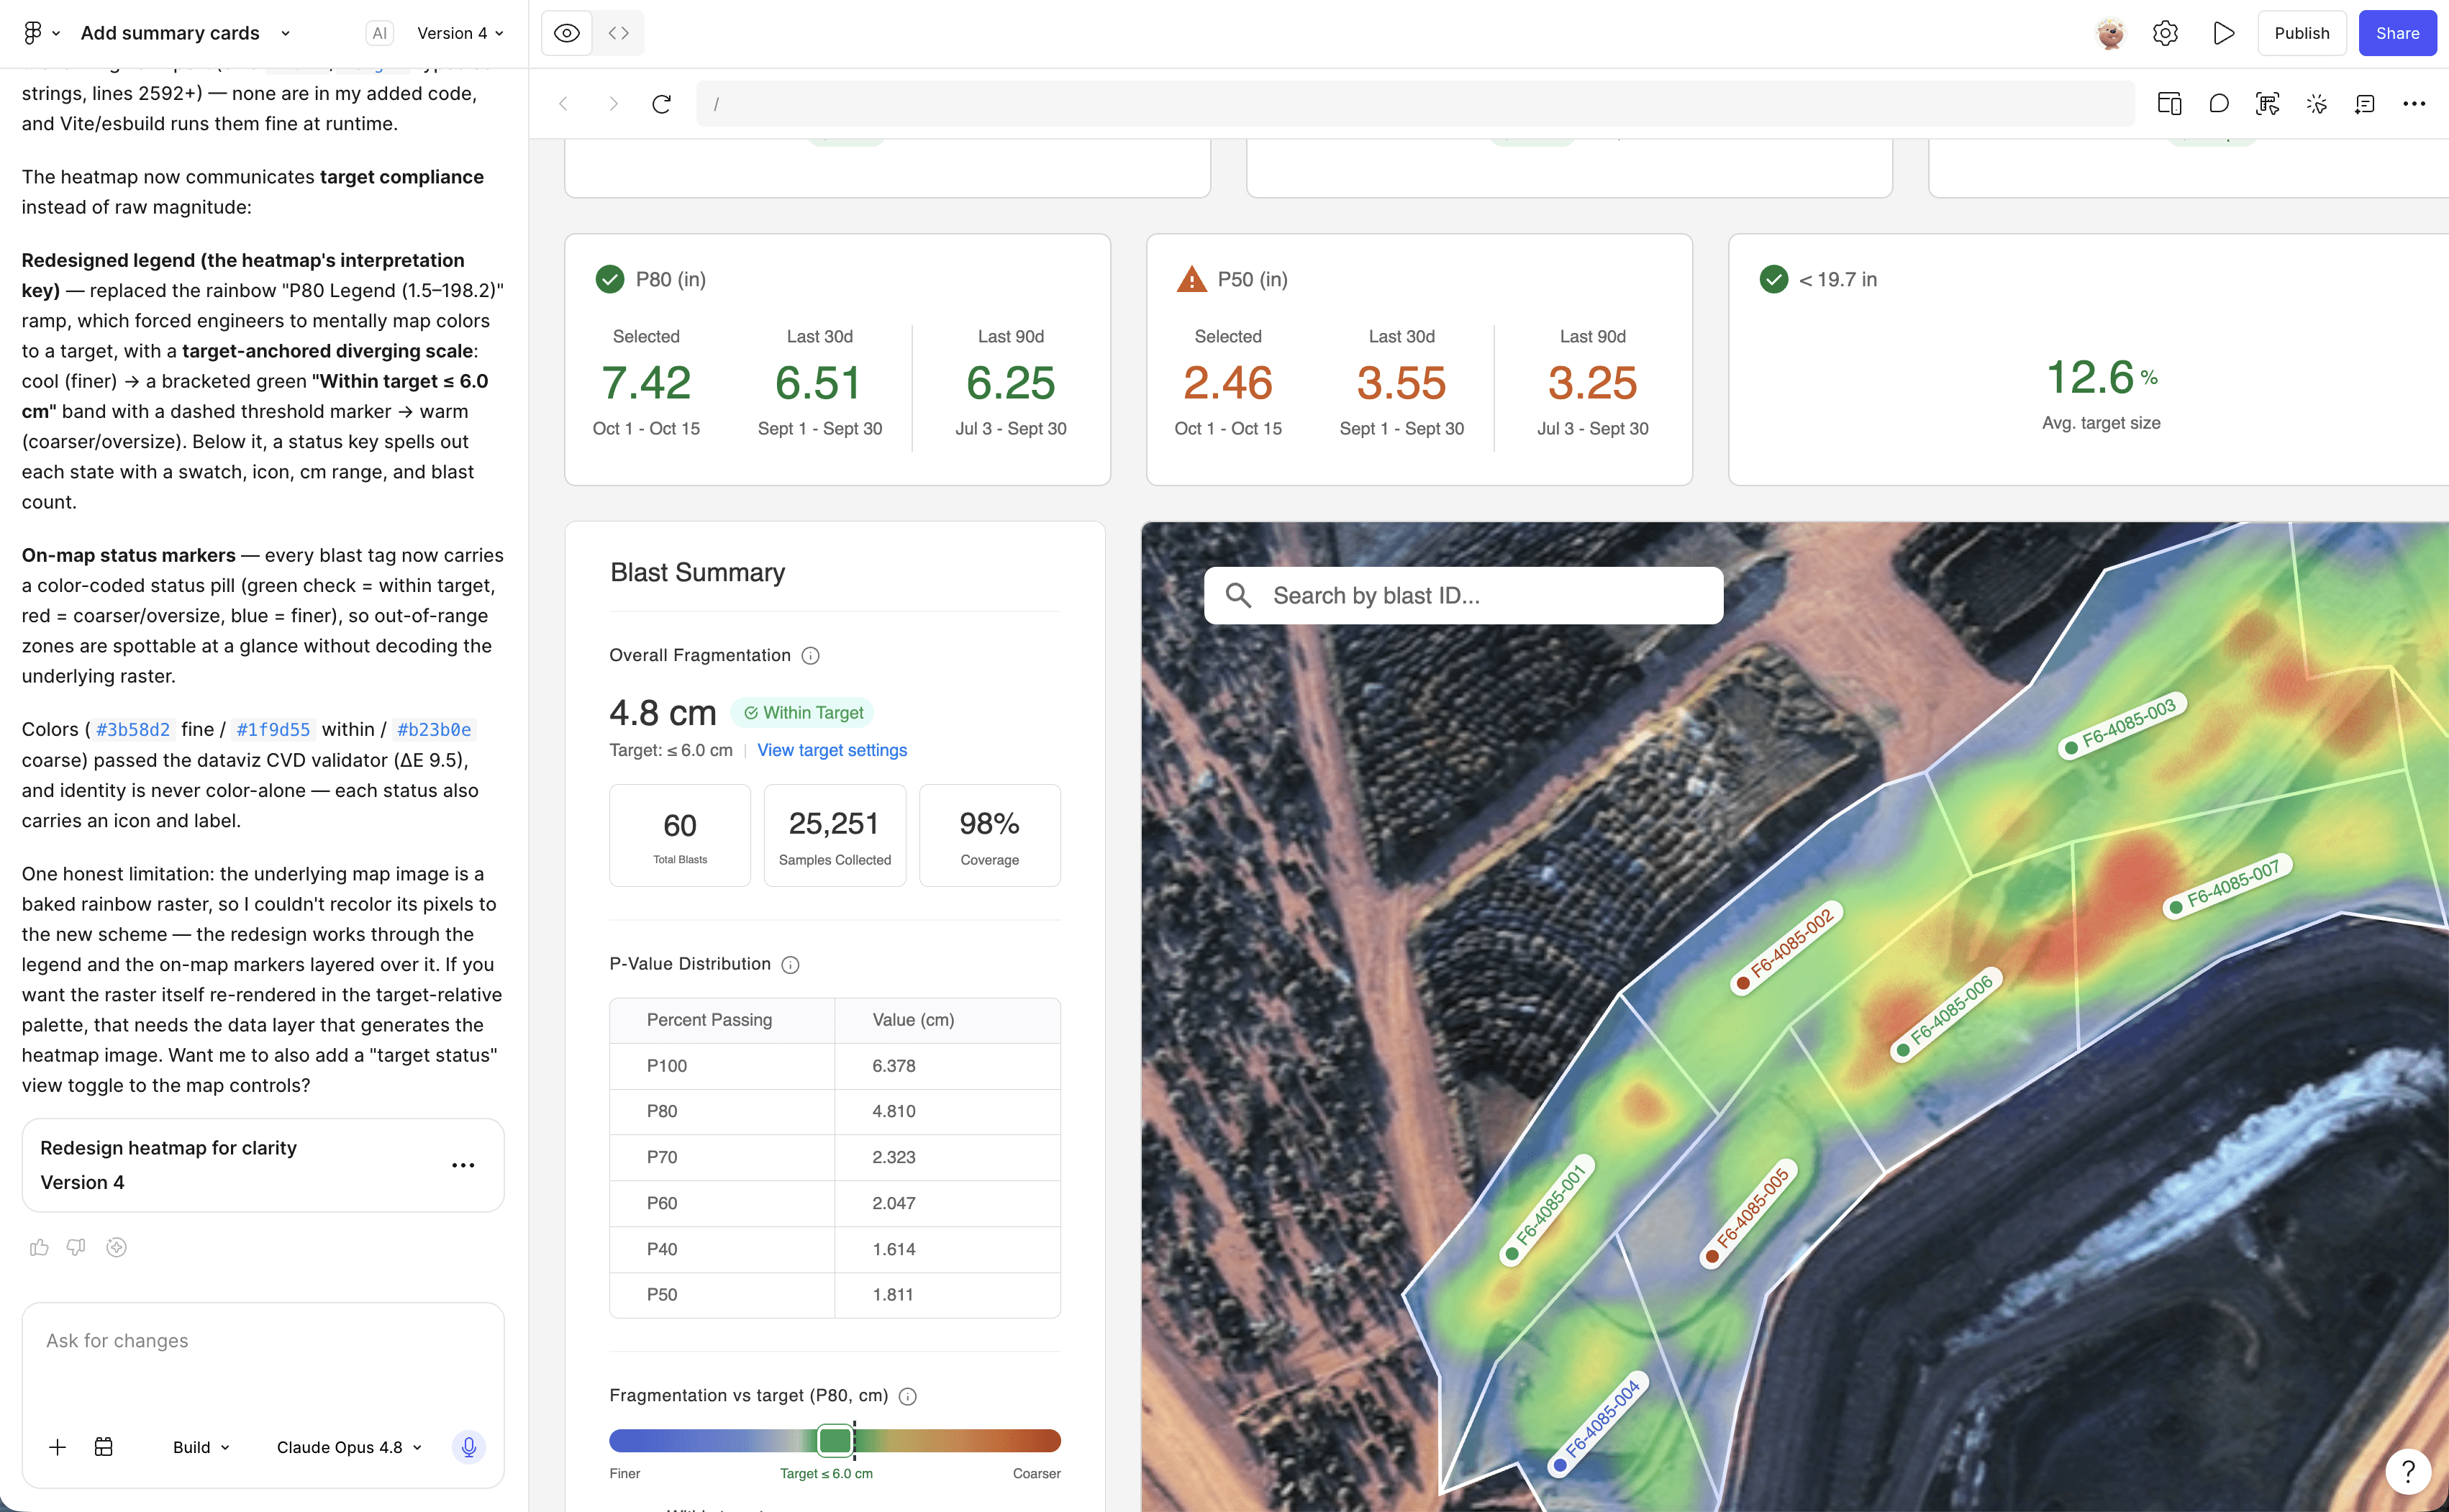2449x1512 pixels.
Task: Click the green target handle on fragmentation scale
Action: point(835,1441)
